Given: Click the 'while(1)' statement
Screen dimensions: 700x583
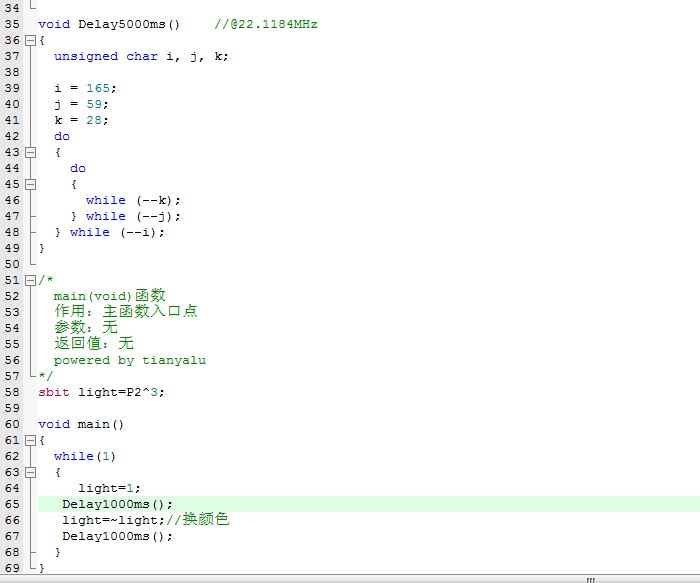Looking at the screenshot, I should pos(85,456).
